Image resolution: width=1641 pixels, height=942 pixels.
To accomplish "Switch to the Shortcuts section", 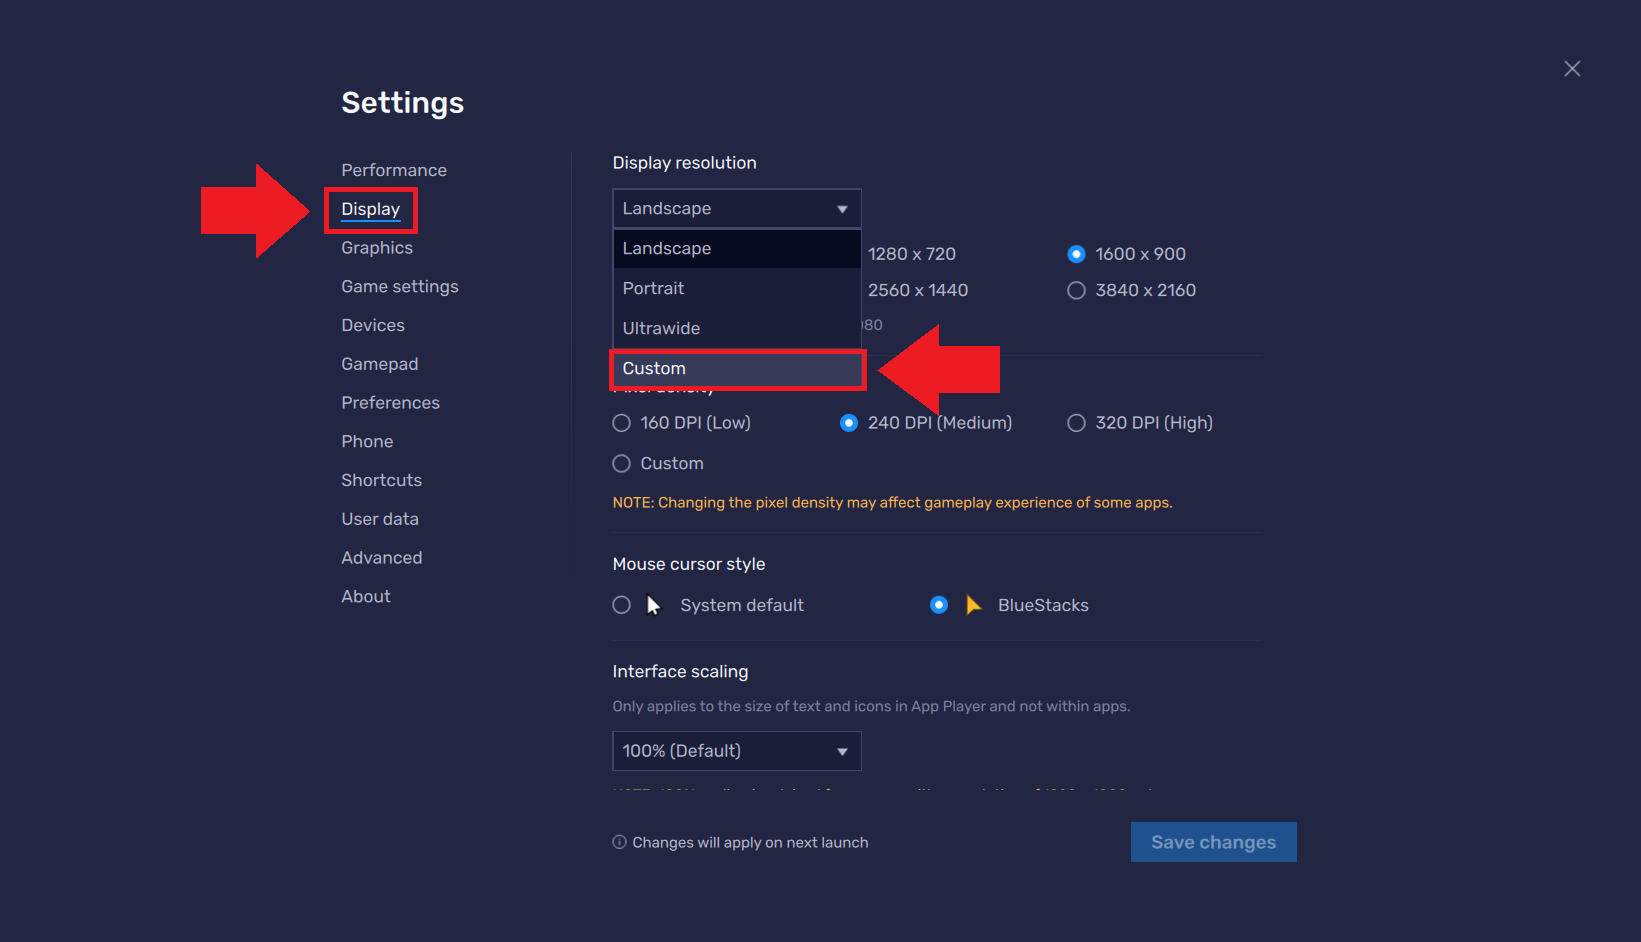I will [381, 480].
